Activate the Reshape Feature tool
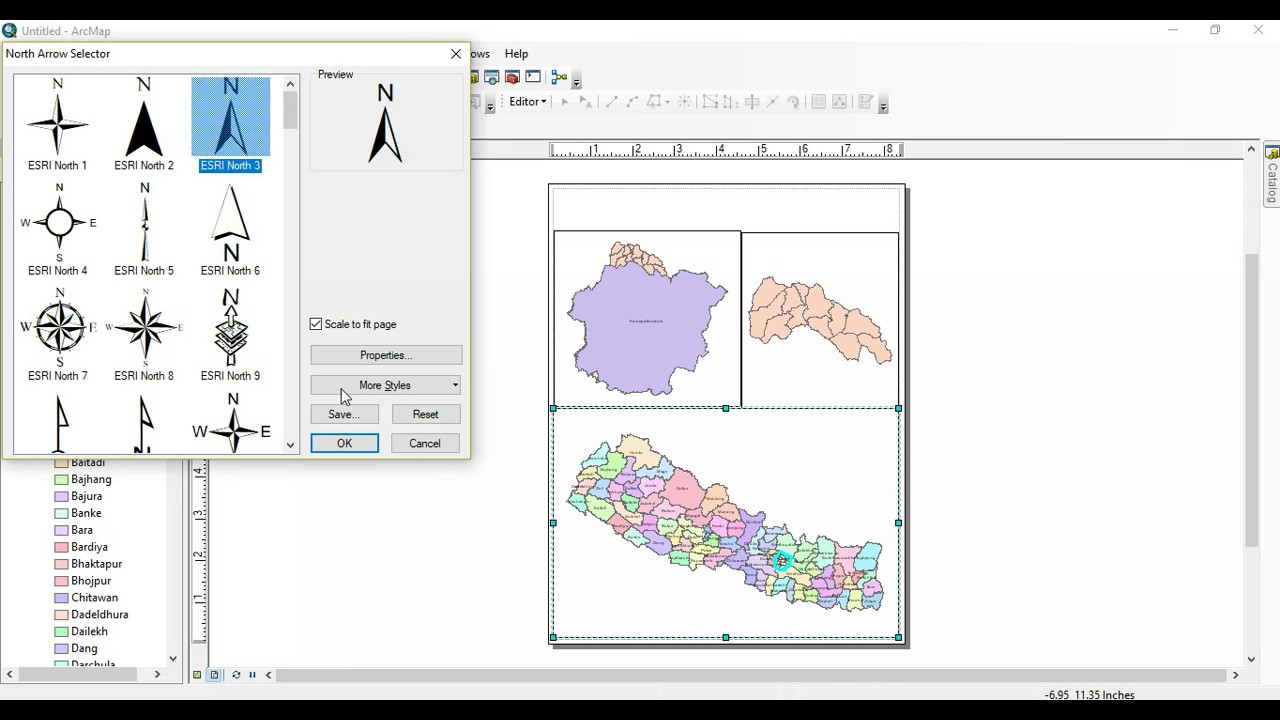This screenshot has height=720, width=1280. click(731, 102)
